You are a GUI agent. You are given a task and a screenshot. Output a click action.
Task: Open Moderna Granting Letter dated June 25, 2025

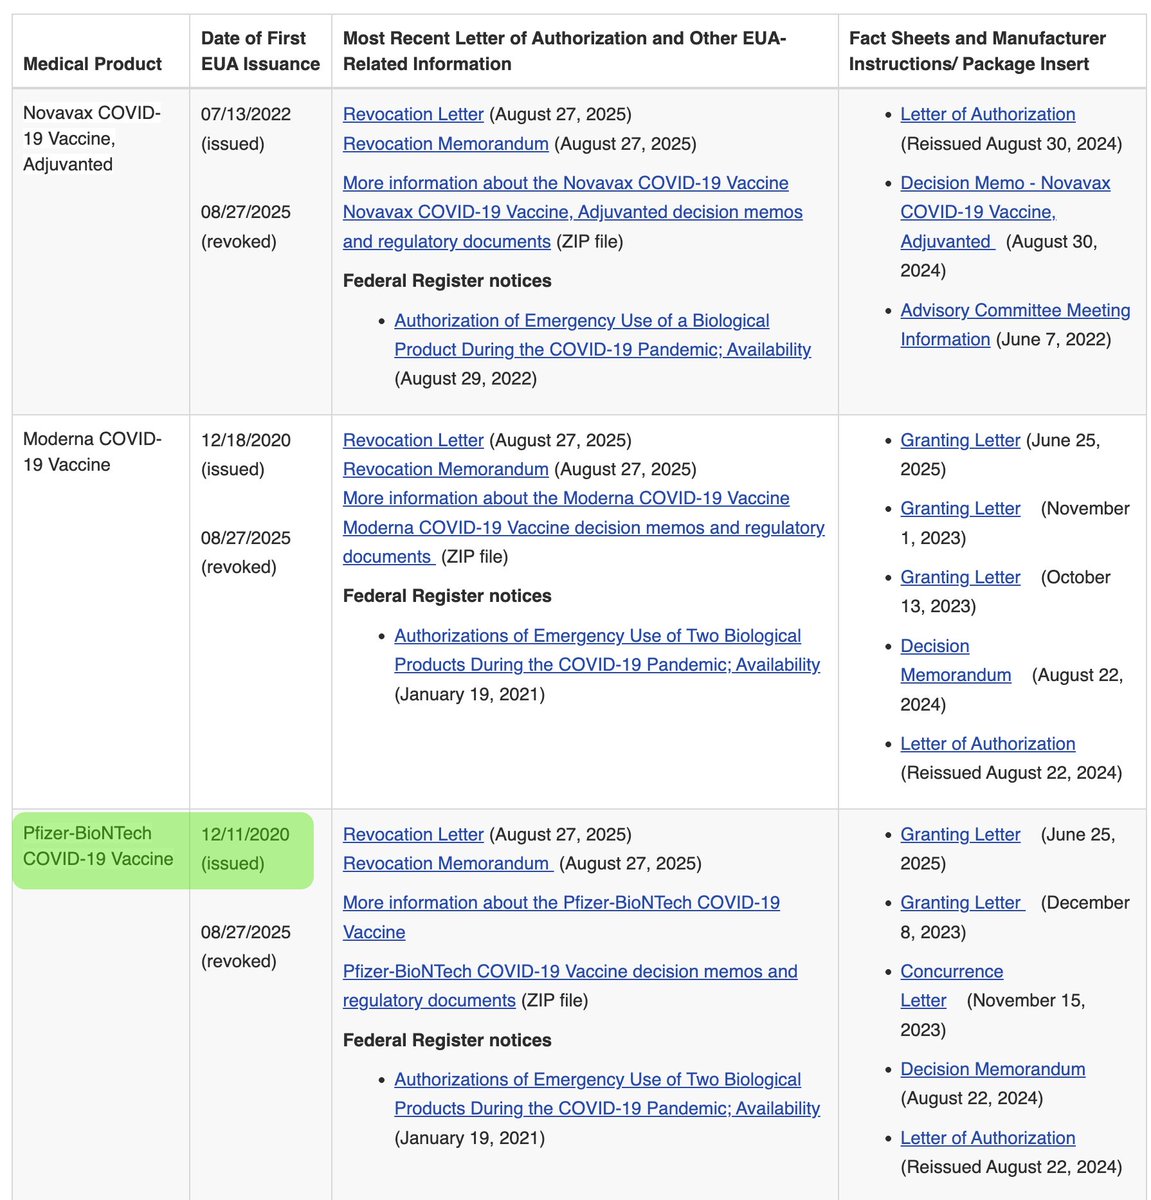960,440
